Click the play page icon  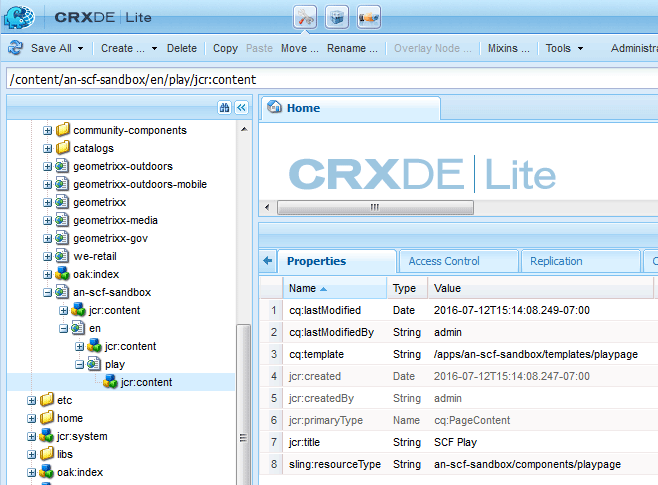(94, 364)
